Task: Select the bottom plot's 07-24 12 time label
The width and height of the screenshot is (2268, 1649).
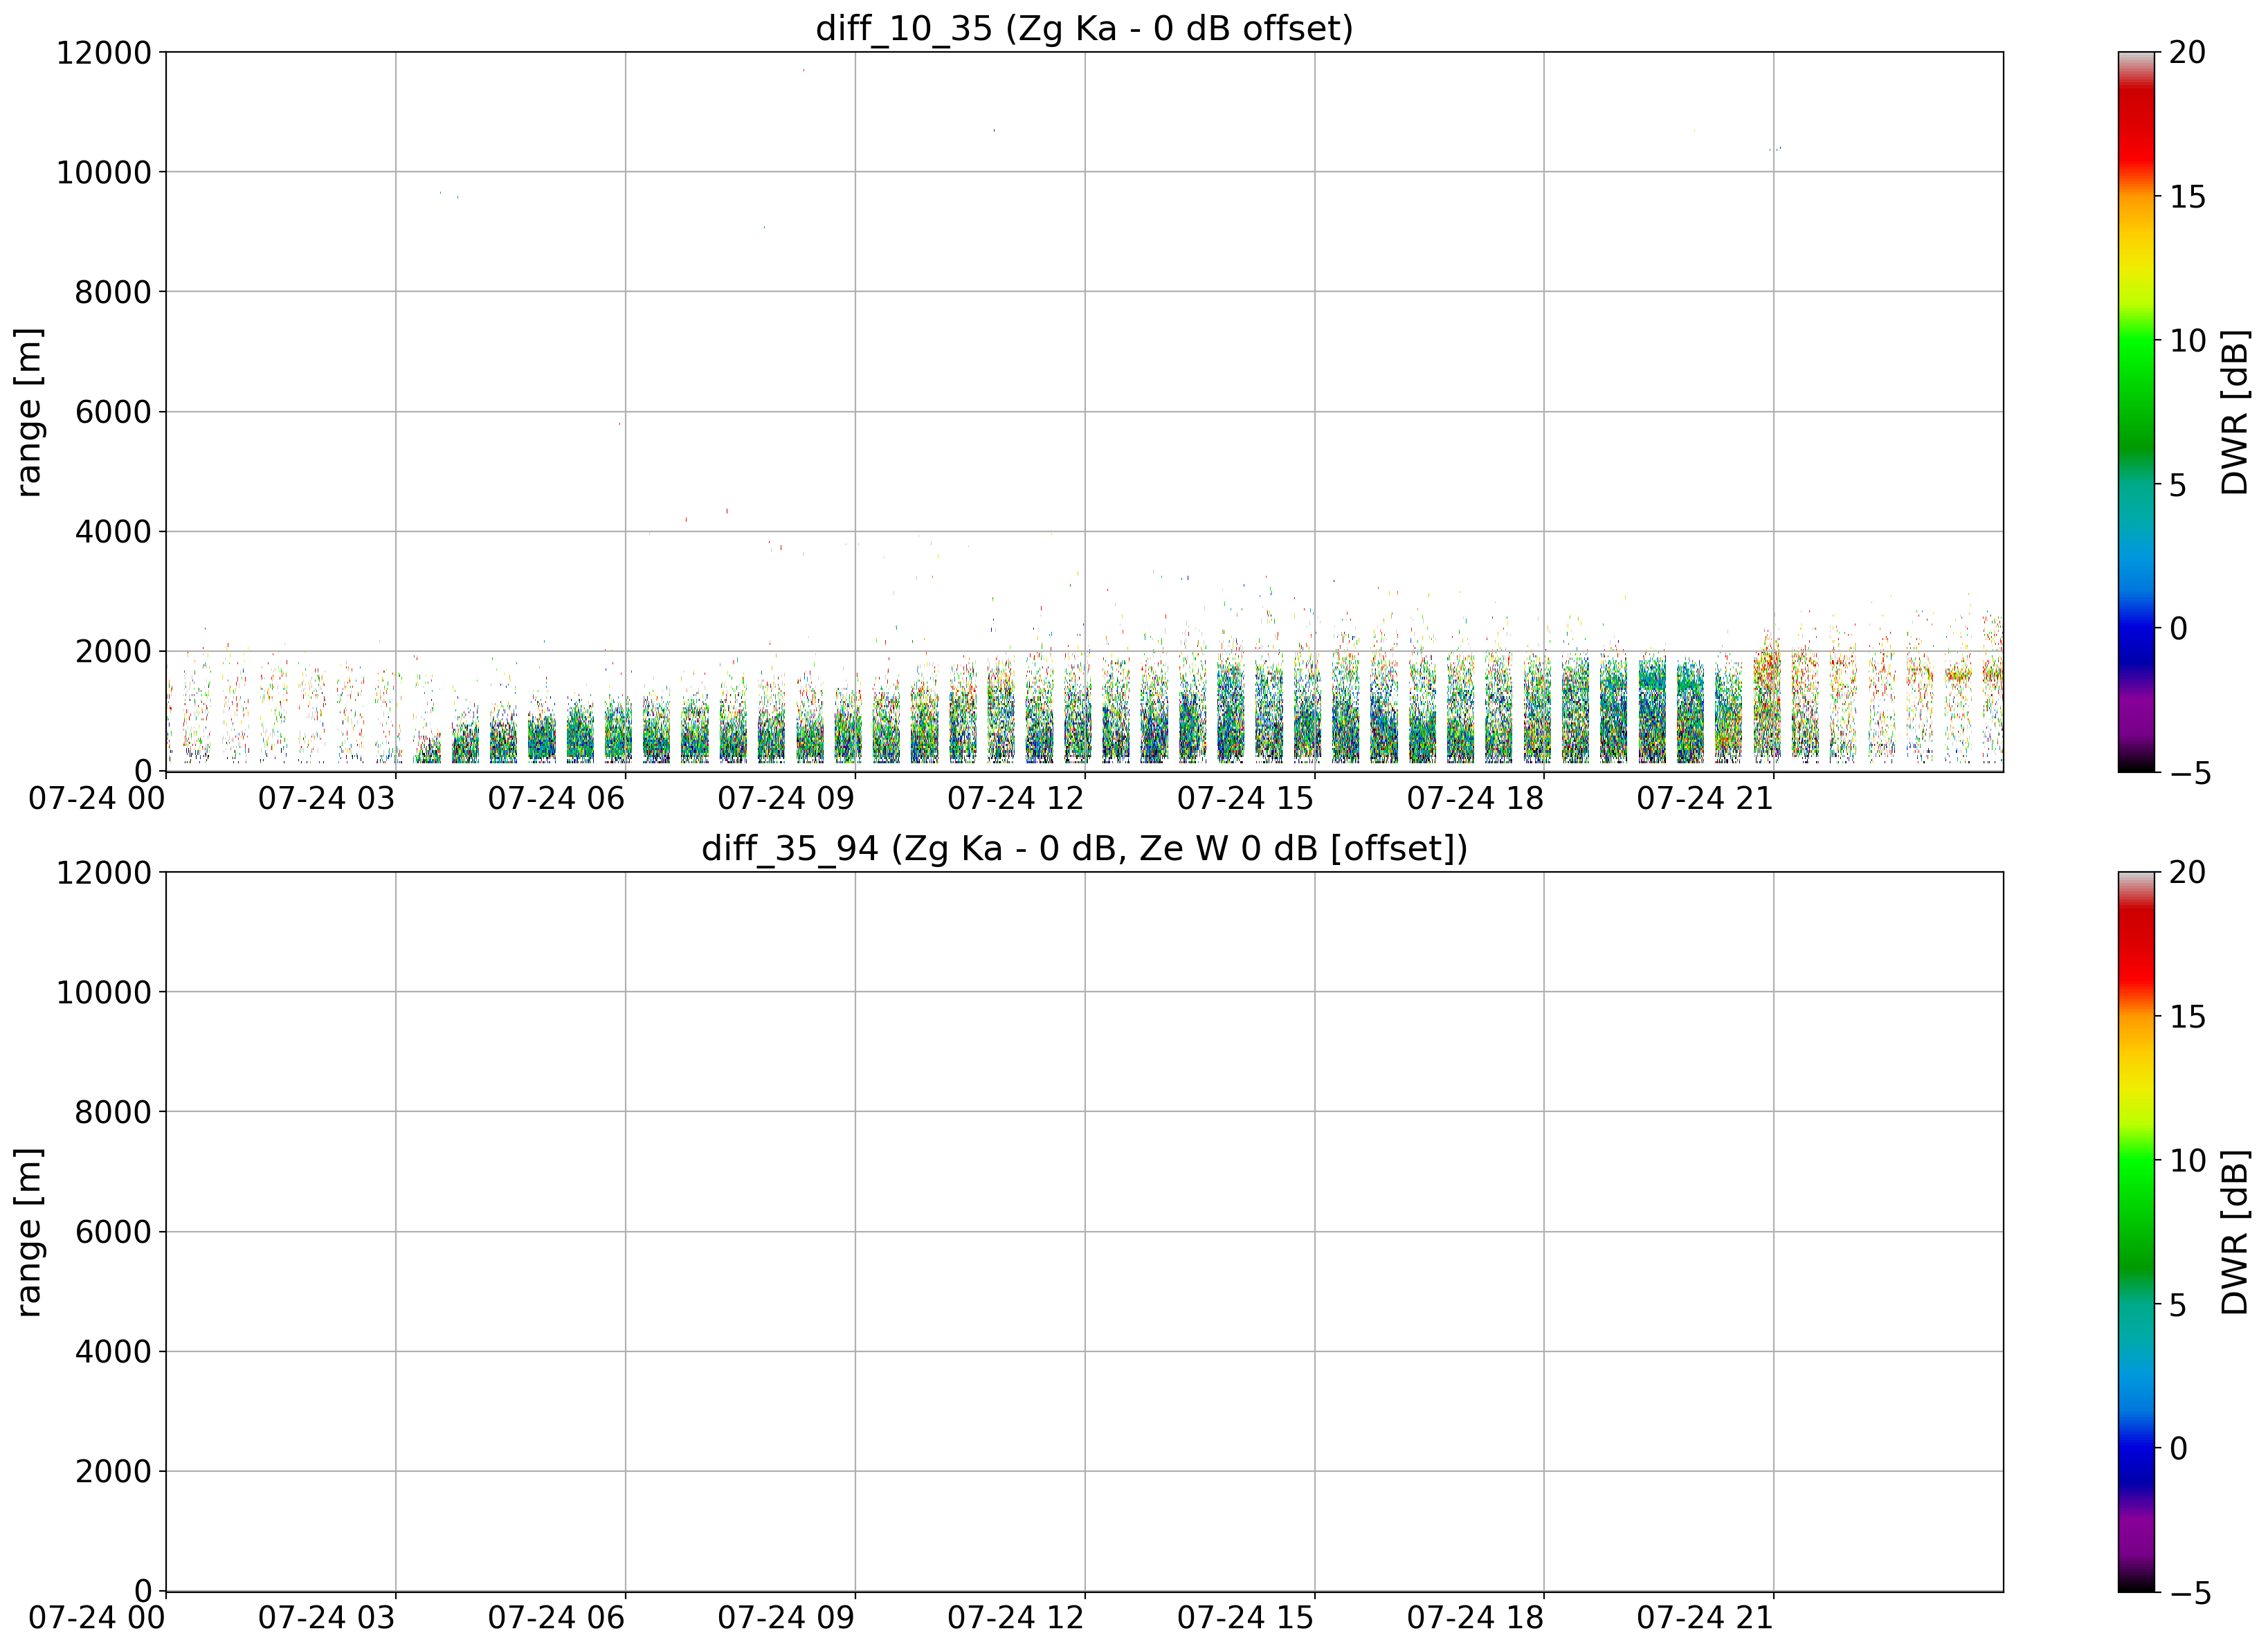Action: pos(1016,1619)
